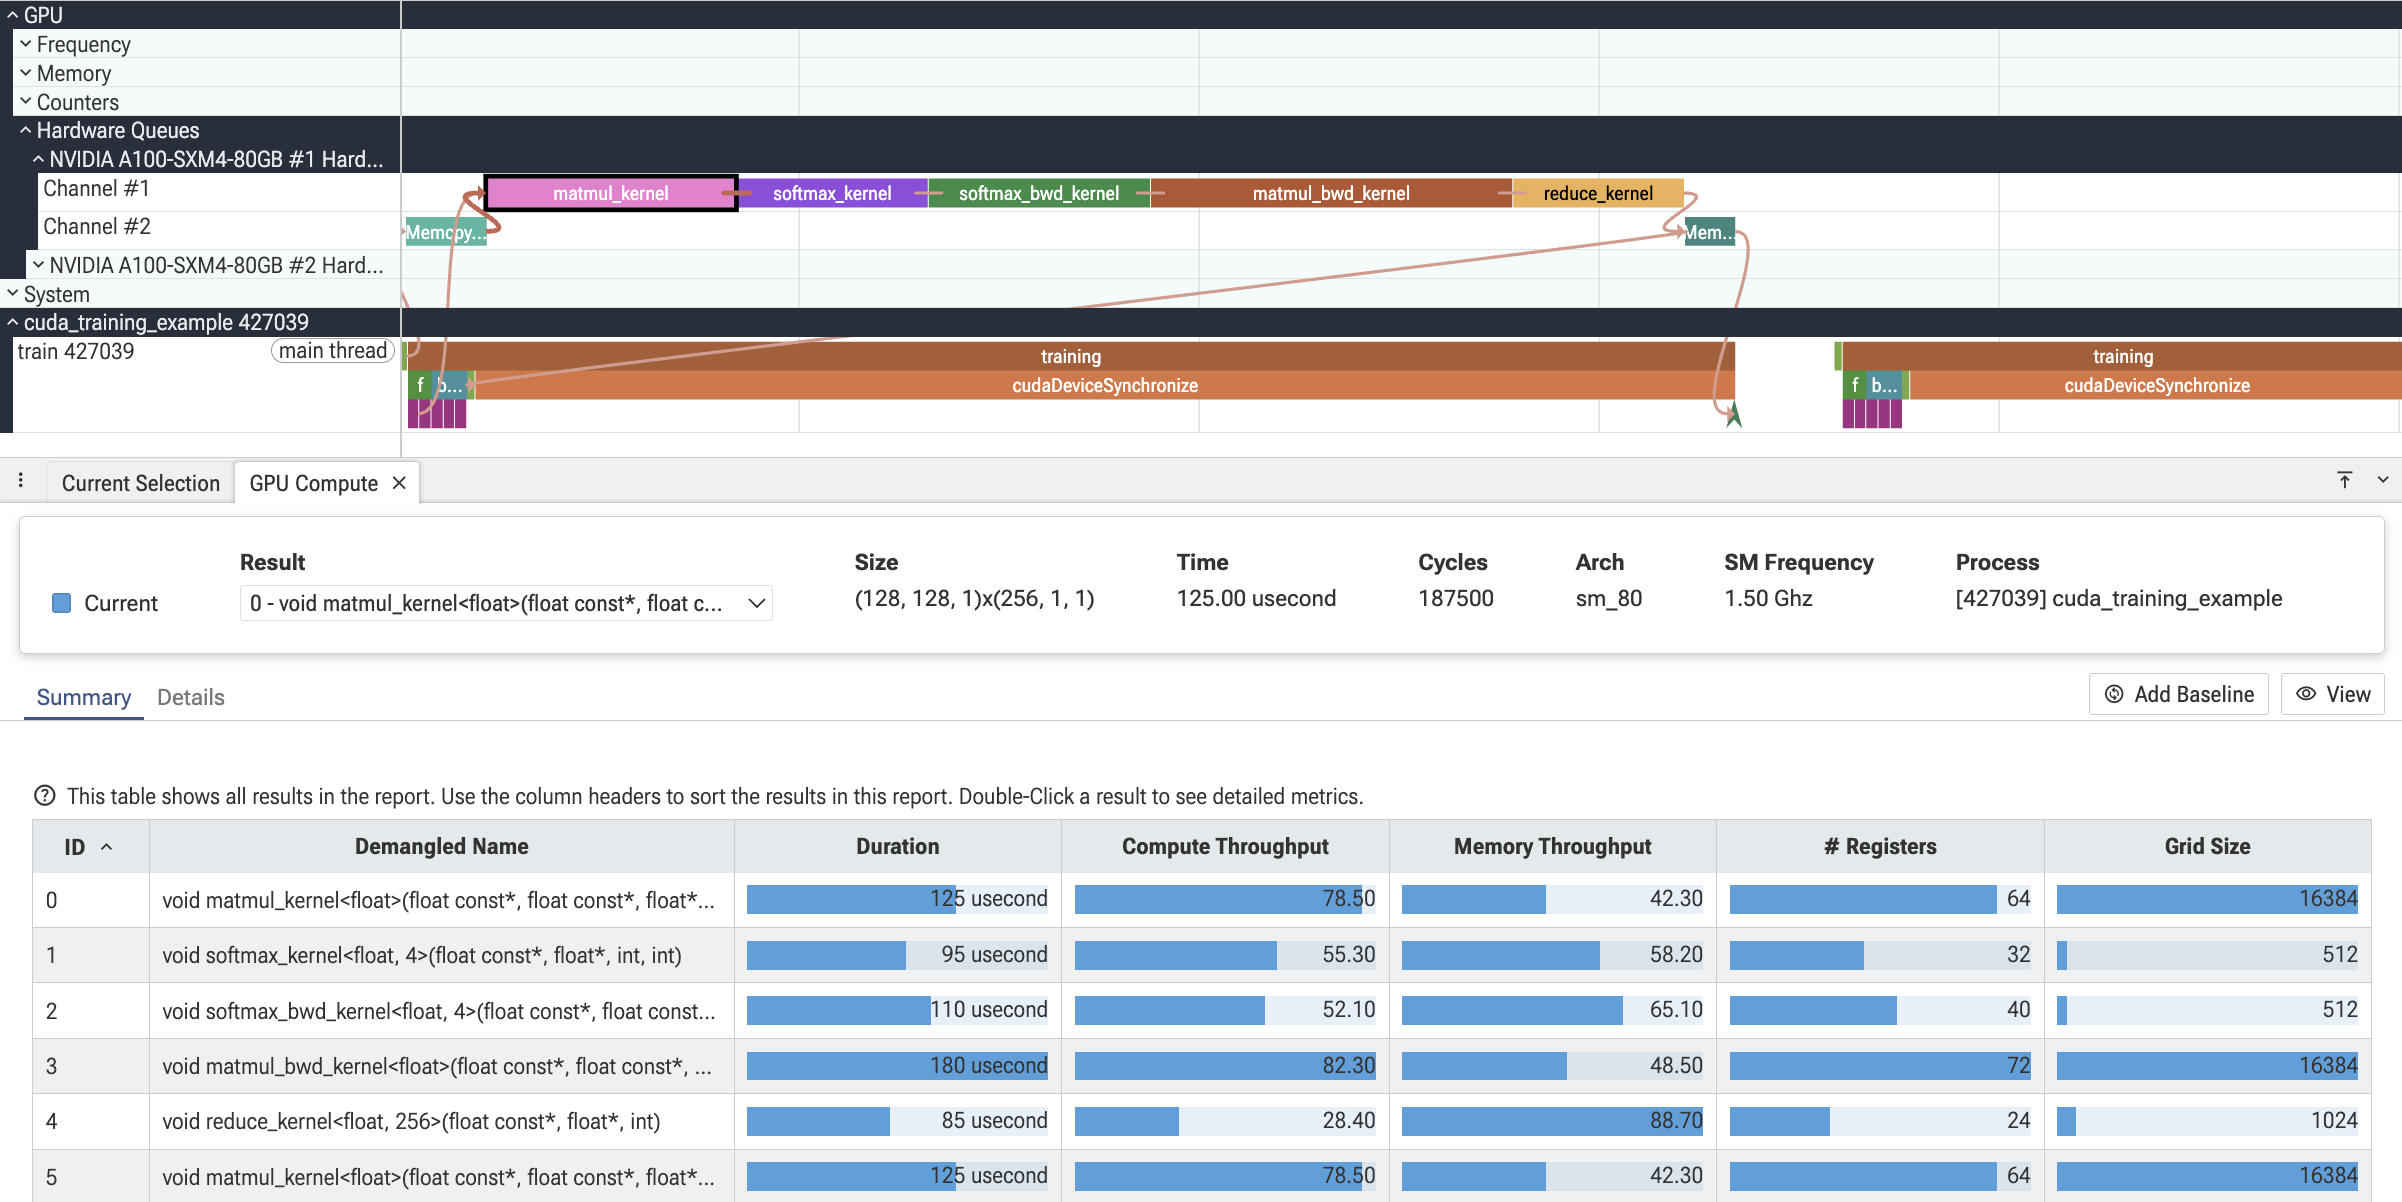Screen dimensions: 2402x1202
Task: Select the softmax_bwd_kernel slice
Action: tap(1039, 193)
